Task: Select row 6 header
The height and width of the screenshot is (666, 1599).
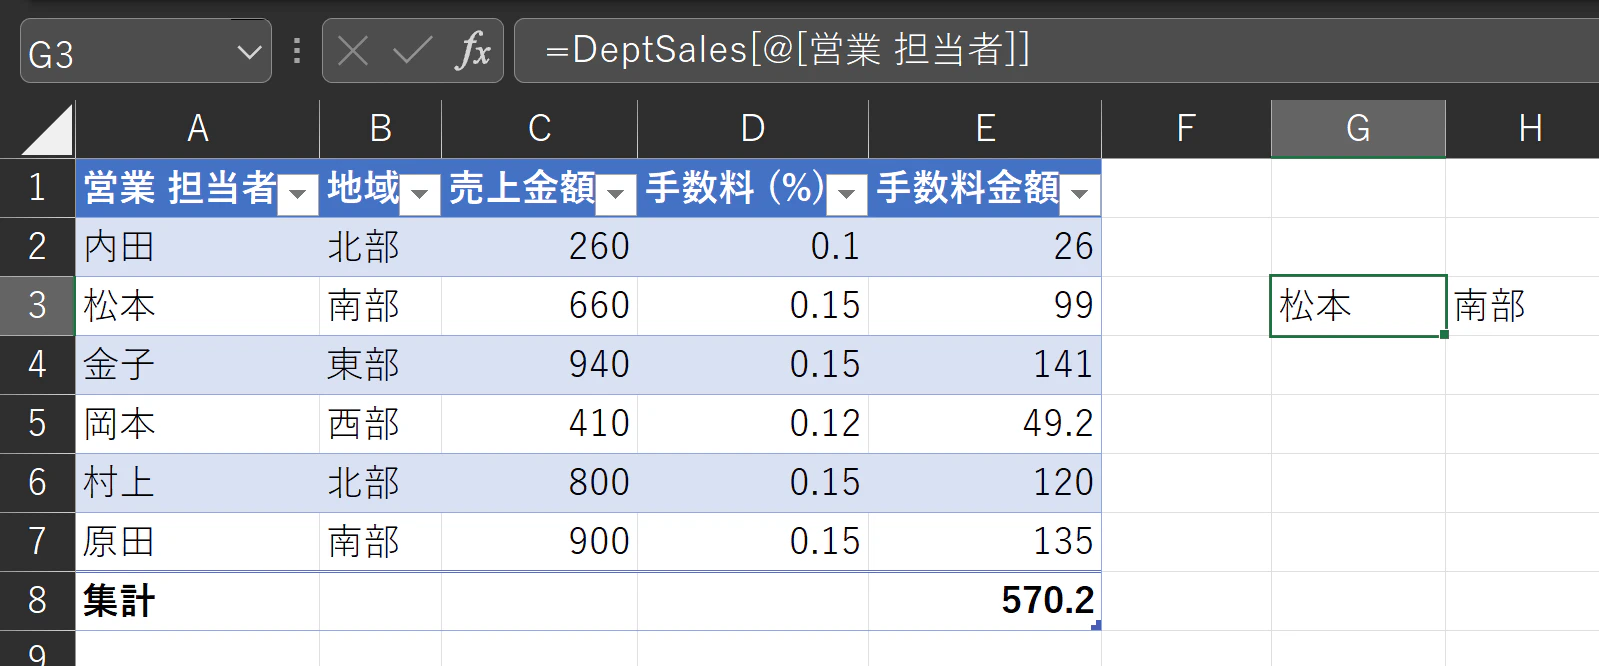Action: pos(38,483)
